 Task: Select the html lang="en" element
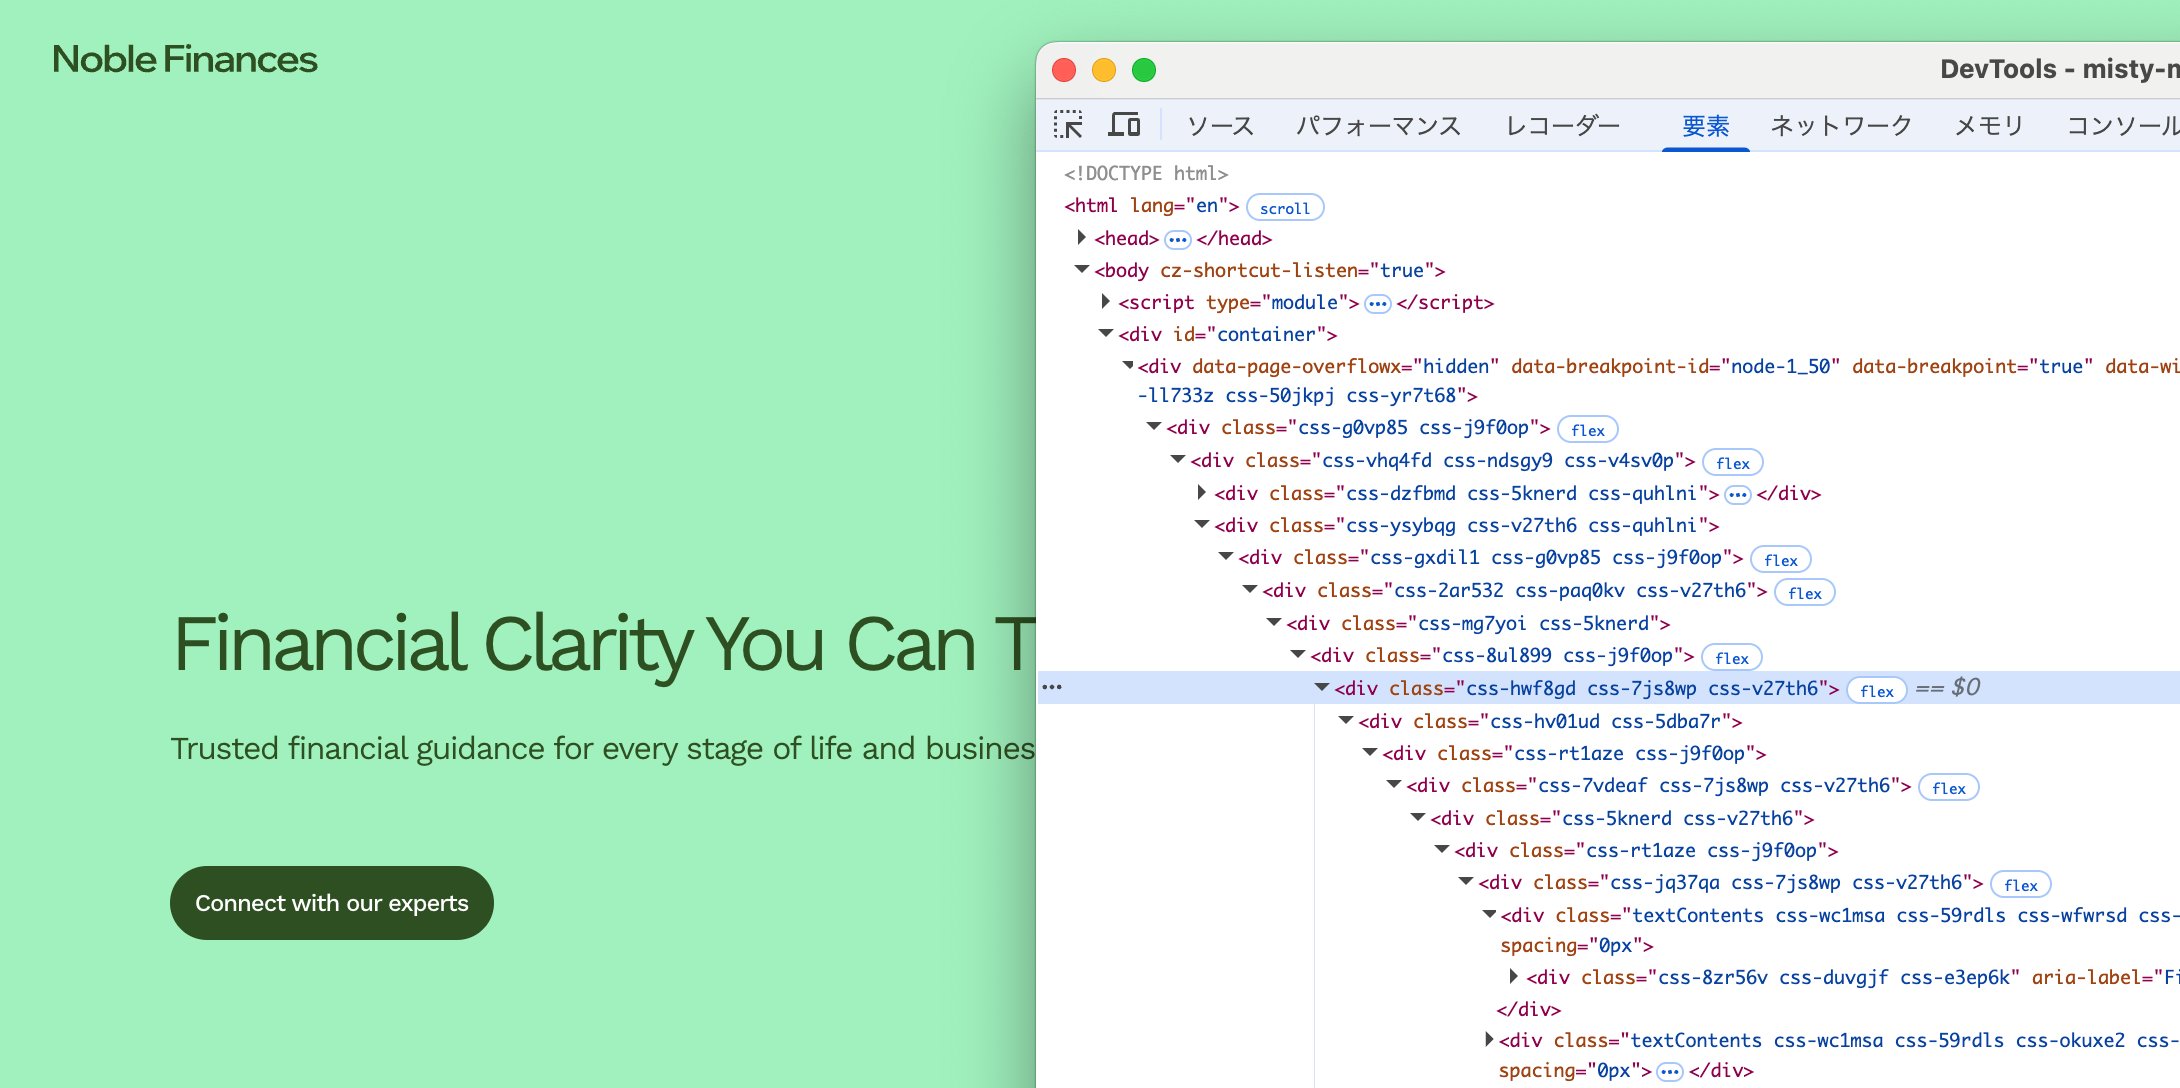[1151, 205]
